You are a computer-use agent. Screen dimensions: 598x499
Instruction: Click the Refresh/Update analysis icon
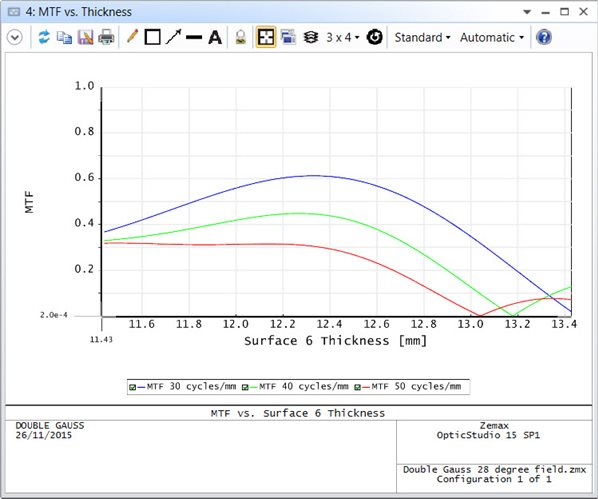pos(44,37)
